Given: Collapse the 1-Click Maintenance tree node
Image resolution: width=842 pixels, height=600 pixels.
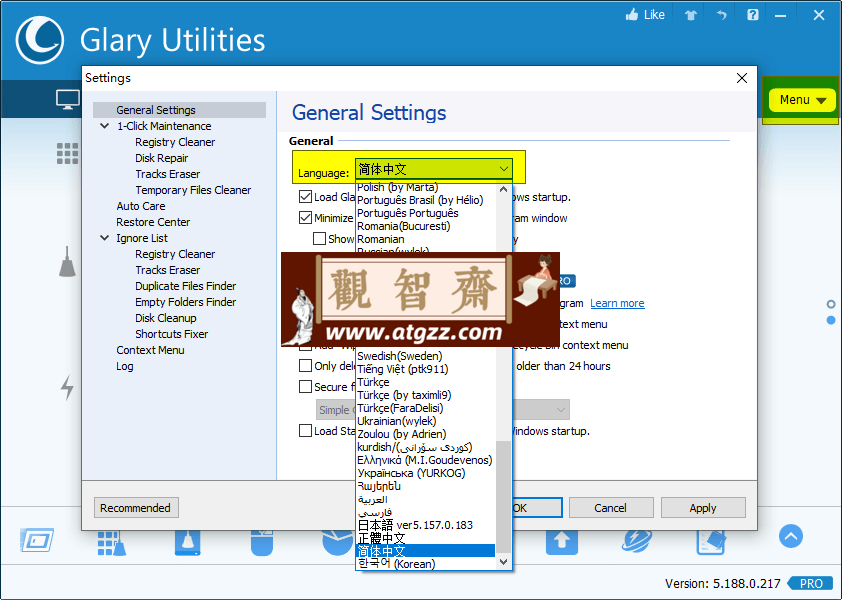Looking at the screenshot, I should 105,126.
